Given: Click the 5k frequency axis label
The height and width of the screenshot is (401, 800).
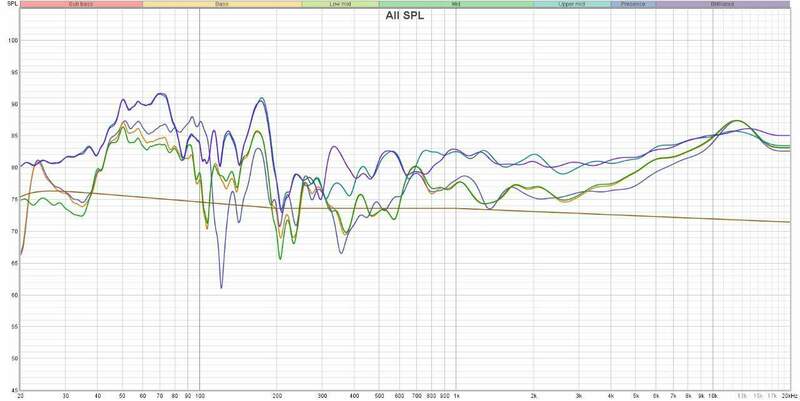Looking at the screenshot, I should click(x=636, y=396).
